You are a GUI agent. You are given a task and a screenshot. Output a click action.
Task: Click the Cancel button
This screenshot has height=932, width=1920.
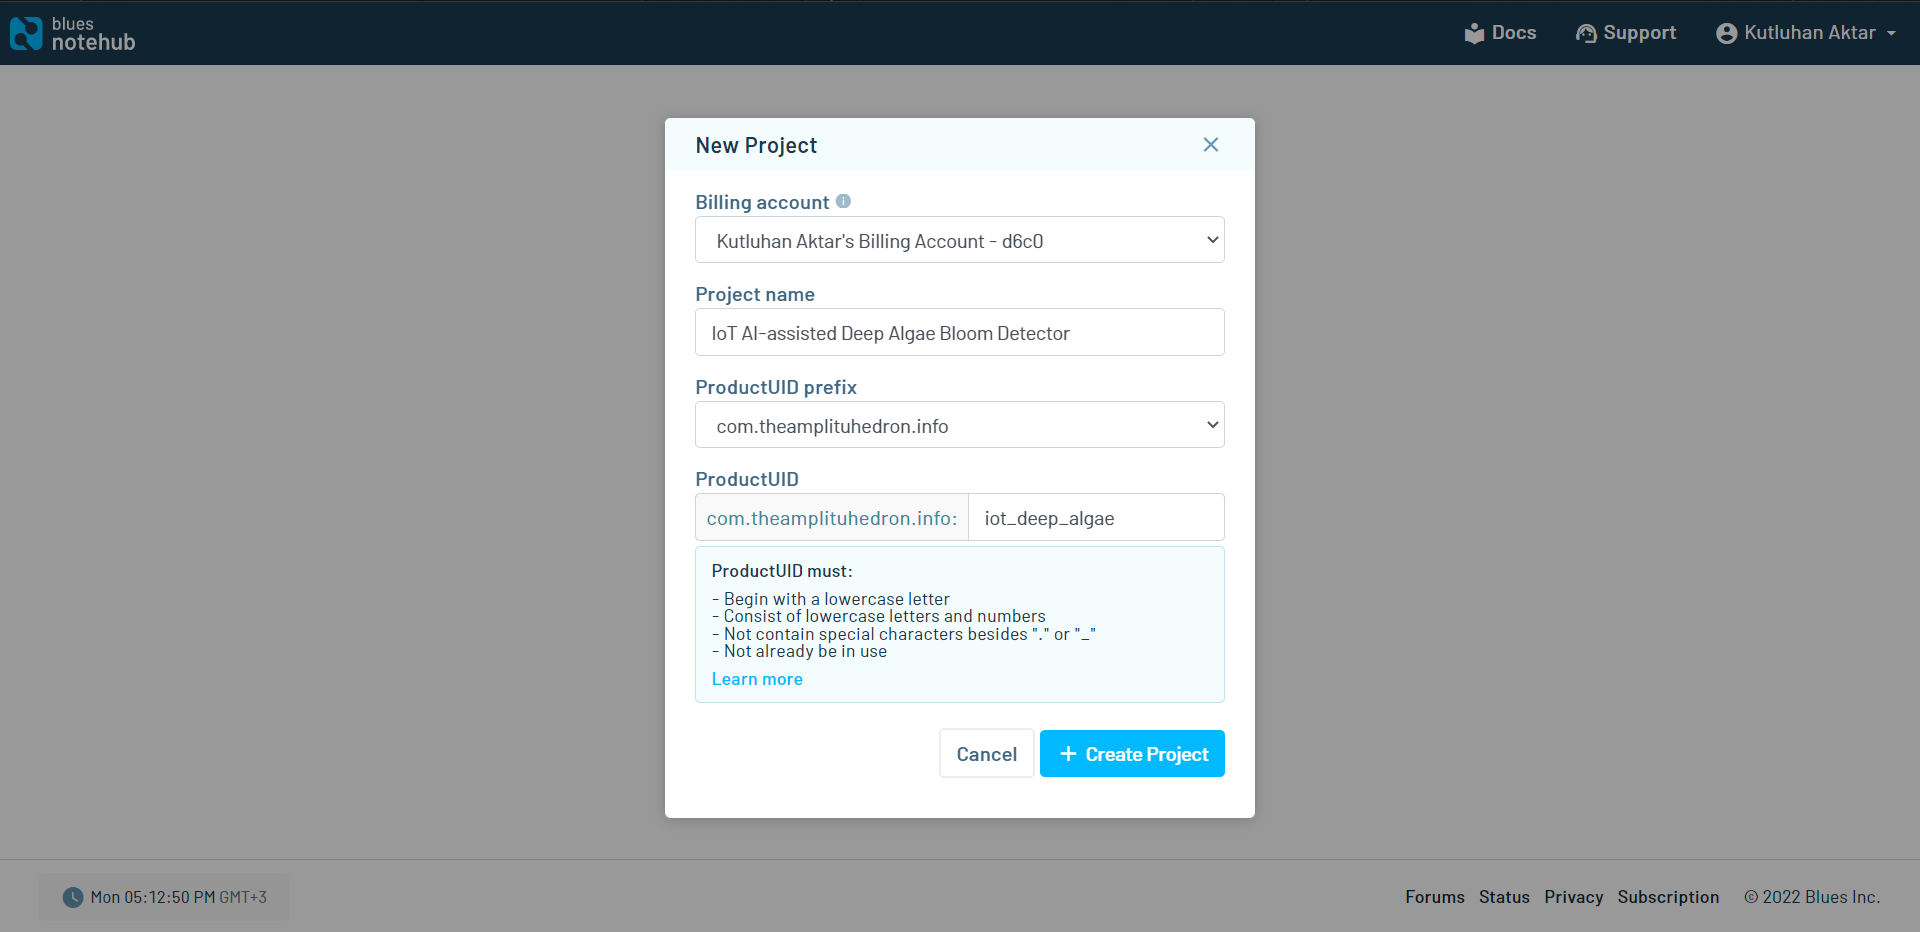tap(986, 754)
